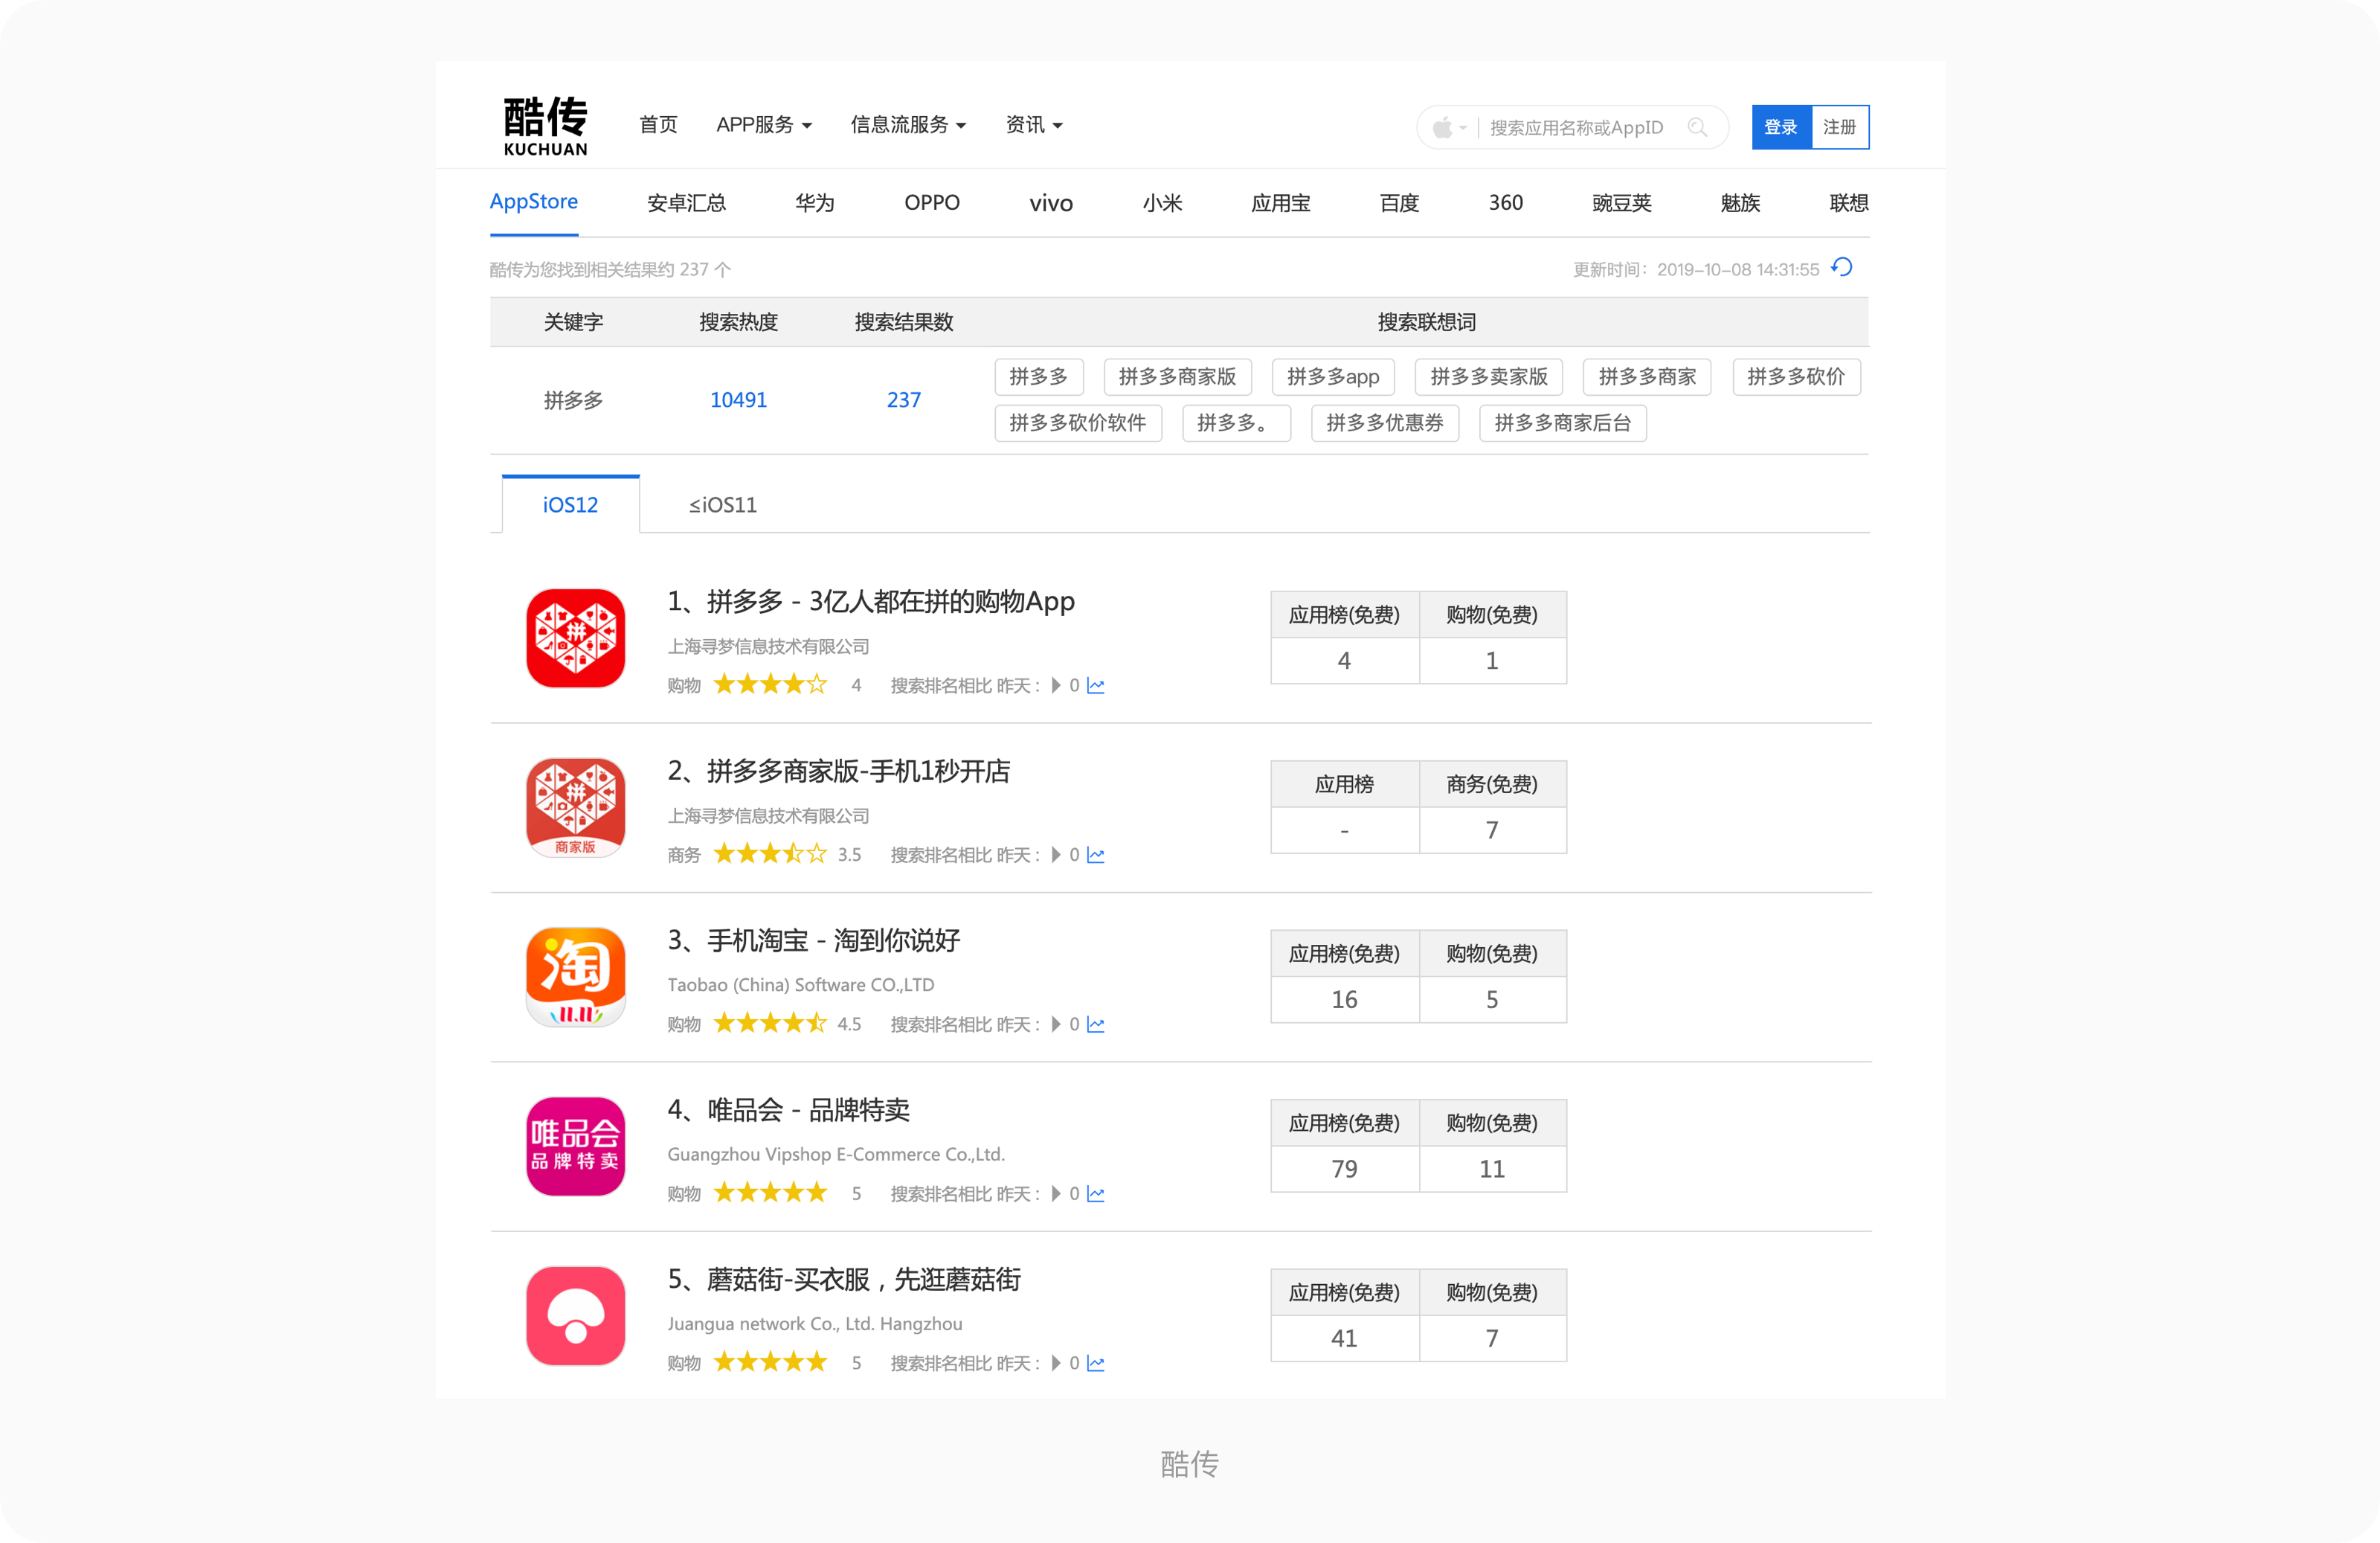
Task: Click the search magnifier icon
Action: click(1697, 127)
